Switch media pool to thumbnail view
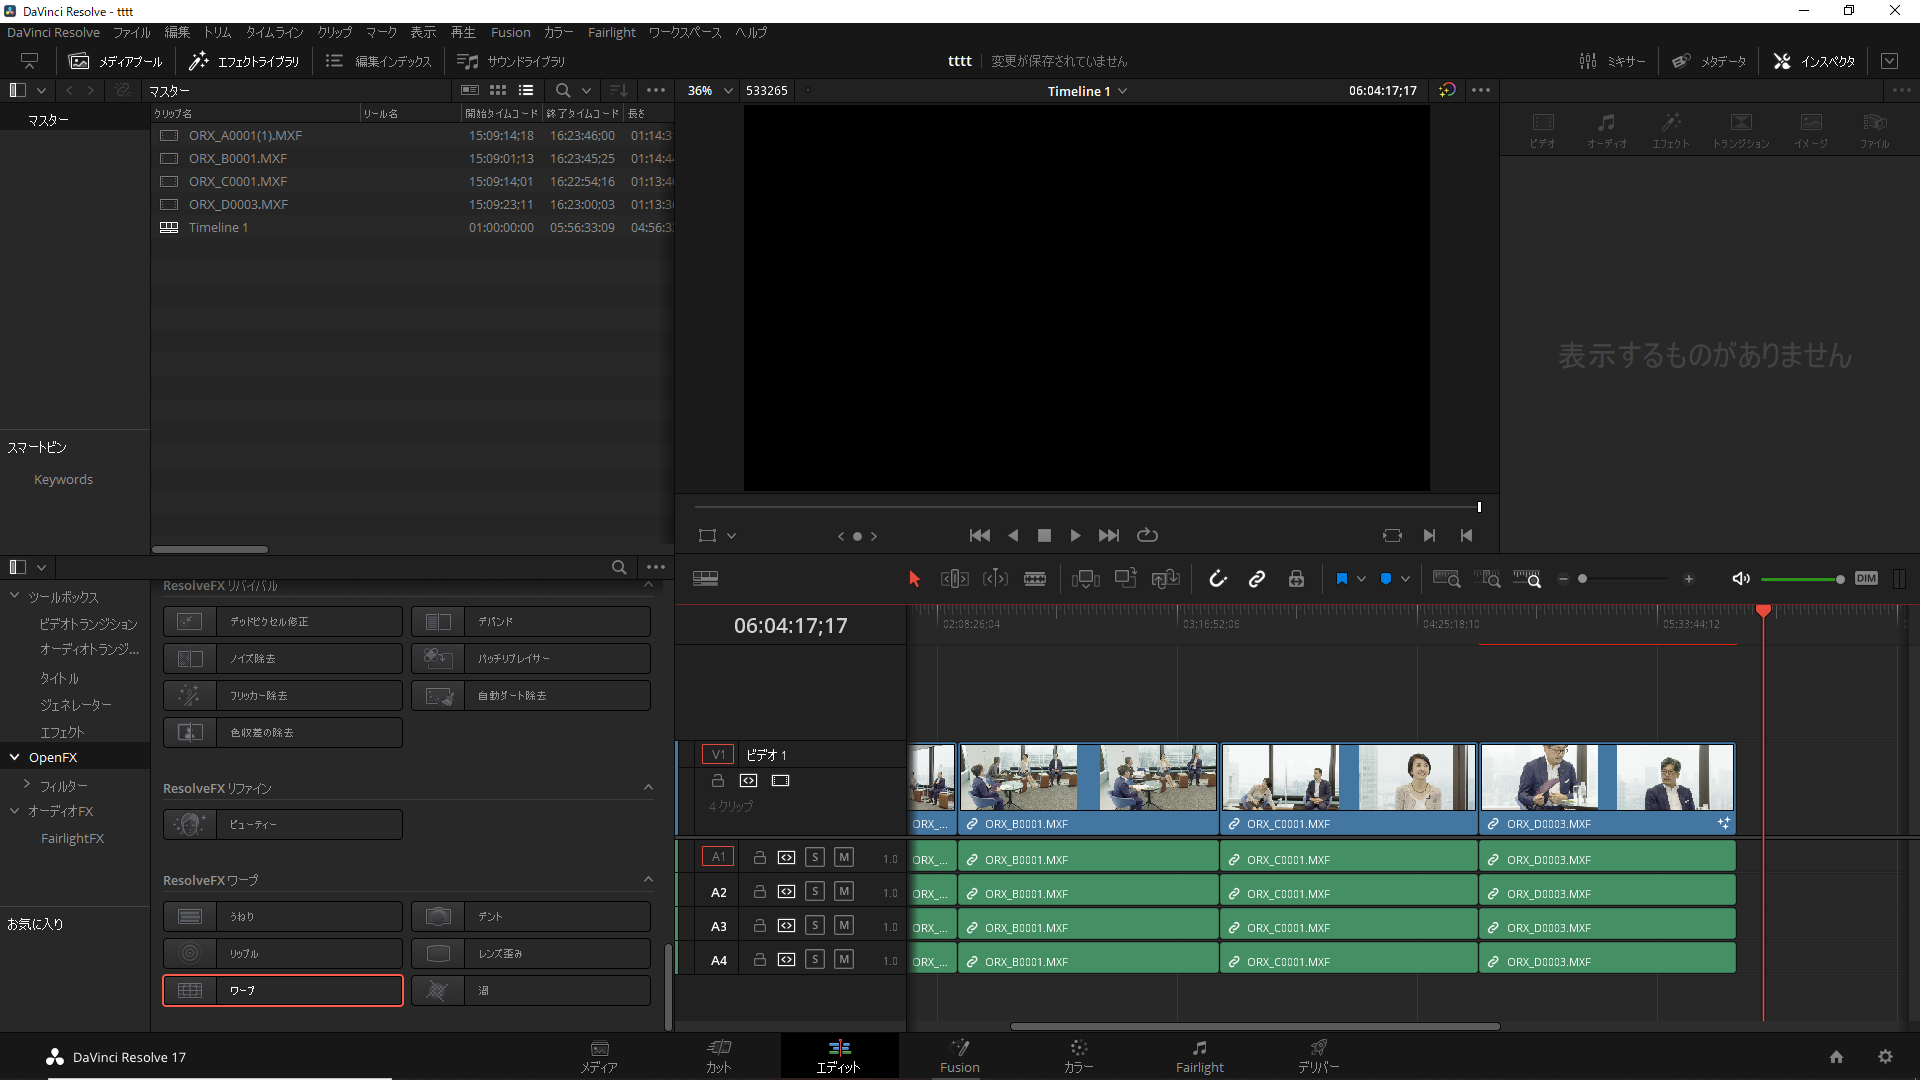Screen dimensions: 1920x1080 498,90
